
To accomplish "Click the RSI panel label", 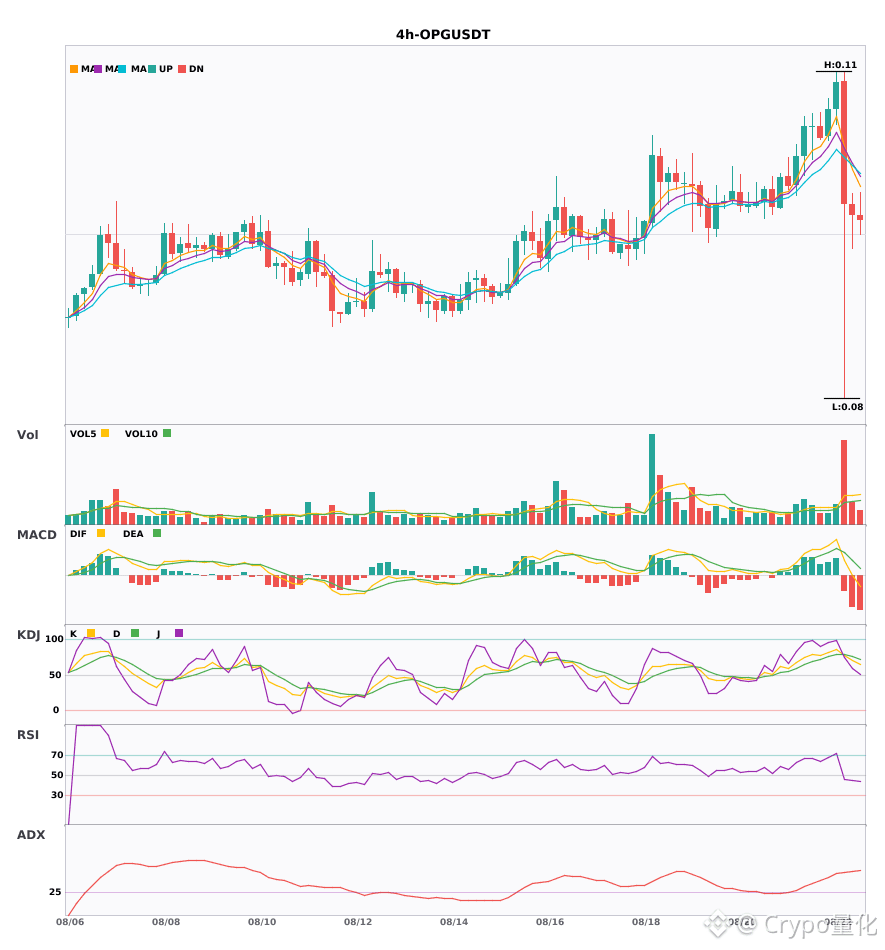I will point(28,735).
